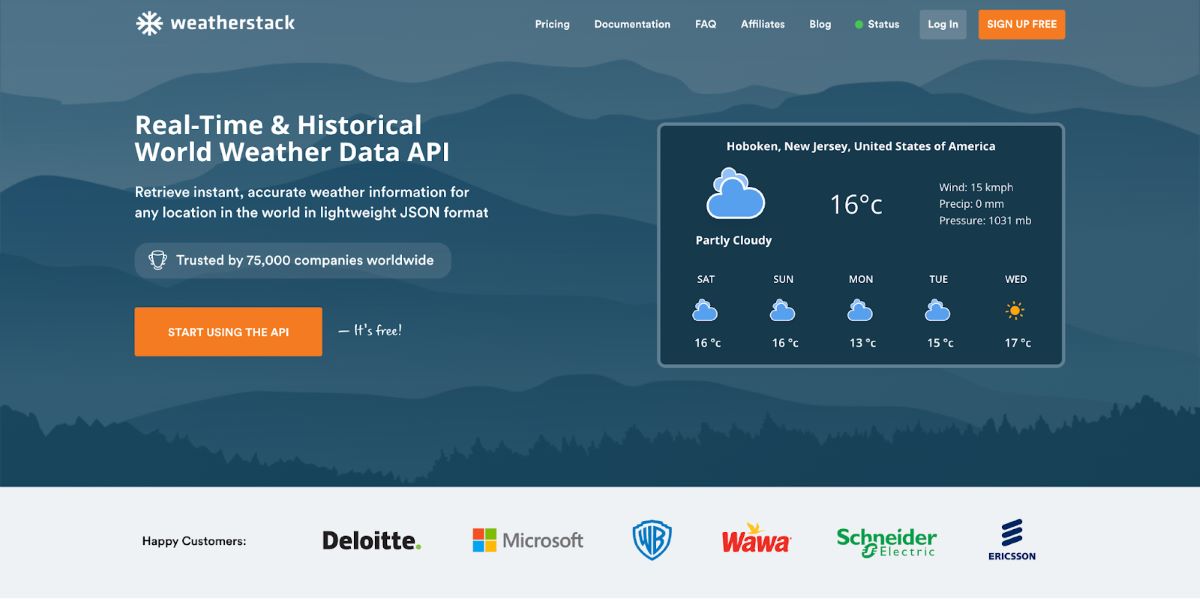
Task: Select the partly cloudy weather icon
Action: (734, 195)
